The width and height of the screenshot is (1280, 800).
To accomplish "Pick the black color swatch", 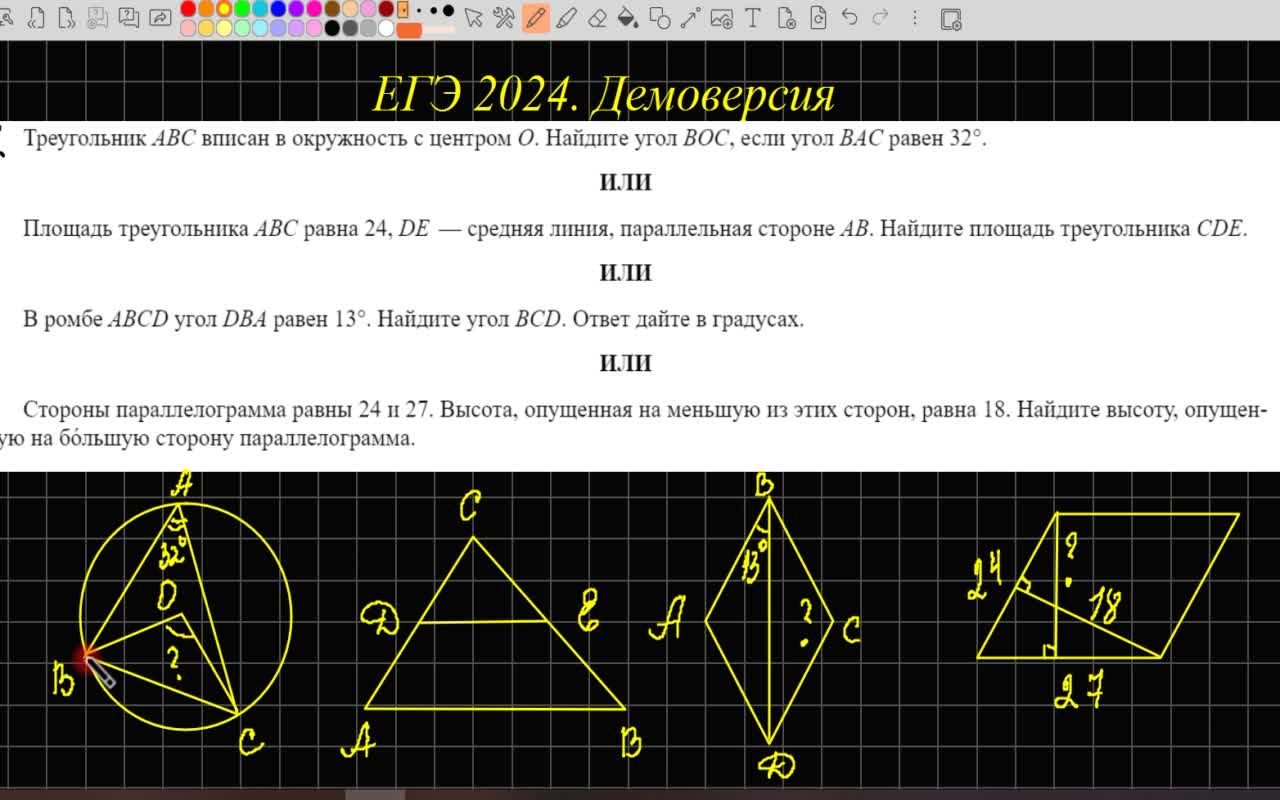I will click(x=332, y=28).
